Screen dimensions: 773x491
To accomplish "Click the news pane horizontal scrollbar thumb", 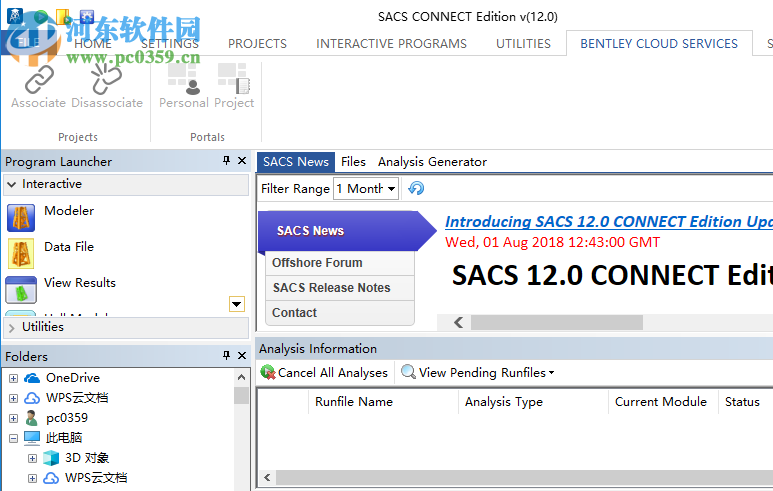I will pos(557,322).
